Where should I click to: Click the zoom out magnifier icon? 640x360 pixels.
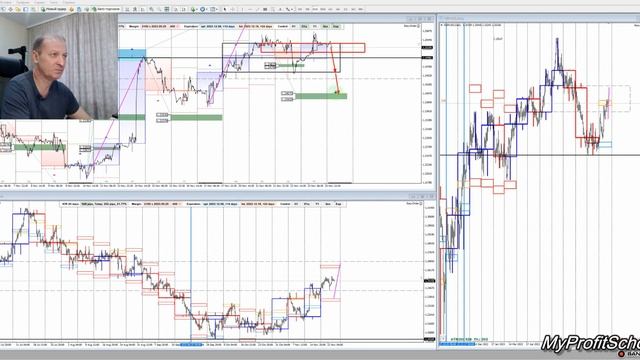click(x=159, y=9)
